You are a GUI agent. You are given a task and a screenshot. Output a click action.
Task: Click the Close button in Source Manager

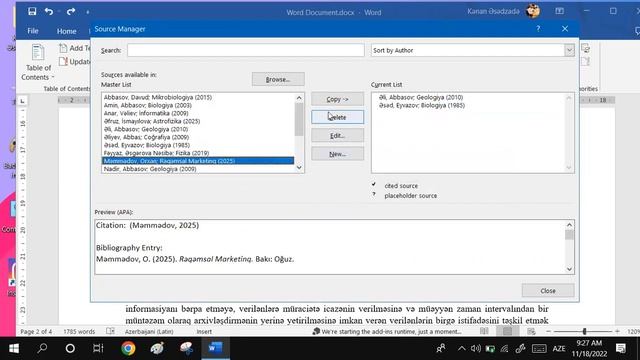(x=548, y=291)
